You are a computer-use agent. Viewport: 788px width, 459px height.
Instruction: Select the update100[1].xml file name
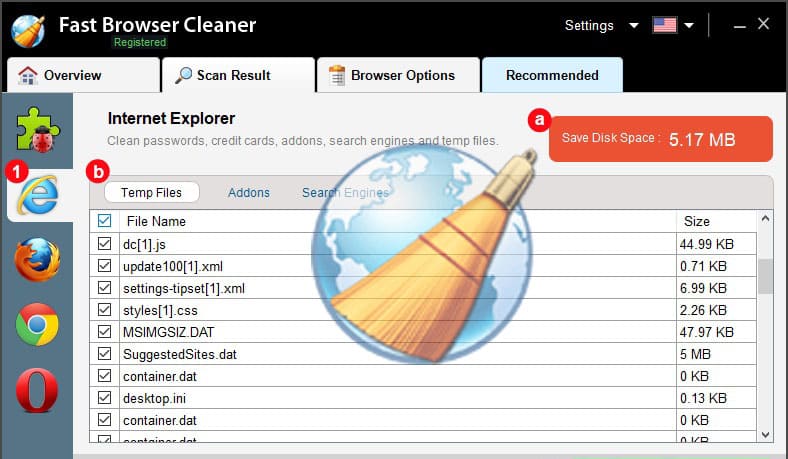(173, 266)
